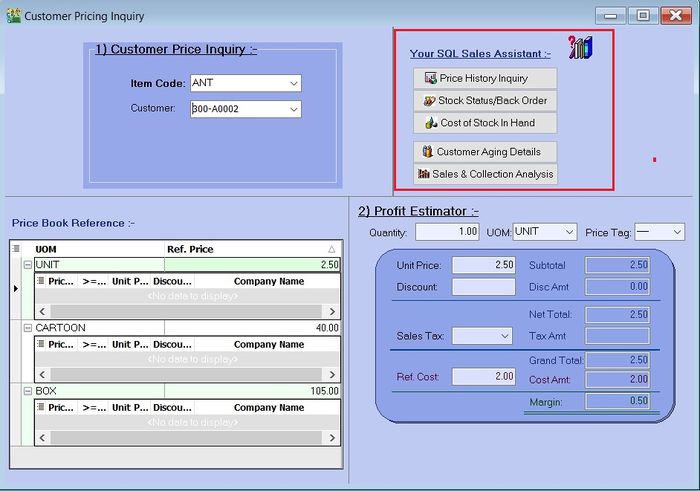700x491 pixels.
Task: Click Cost of Stock In Hand button
Action: pos(484,123)
